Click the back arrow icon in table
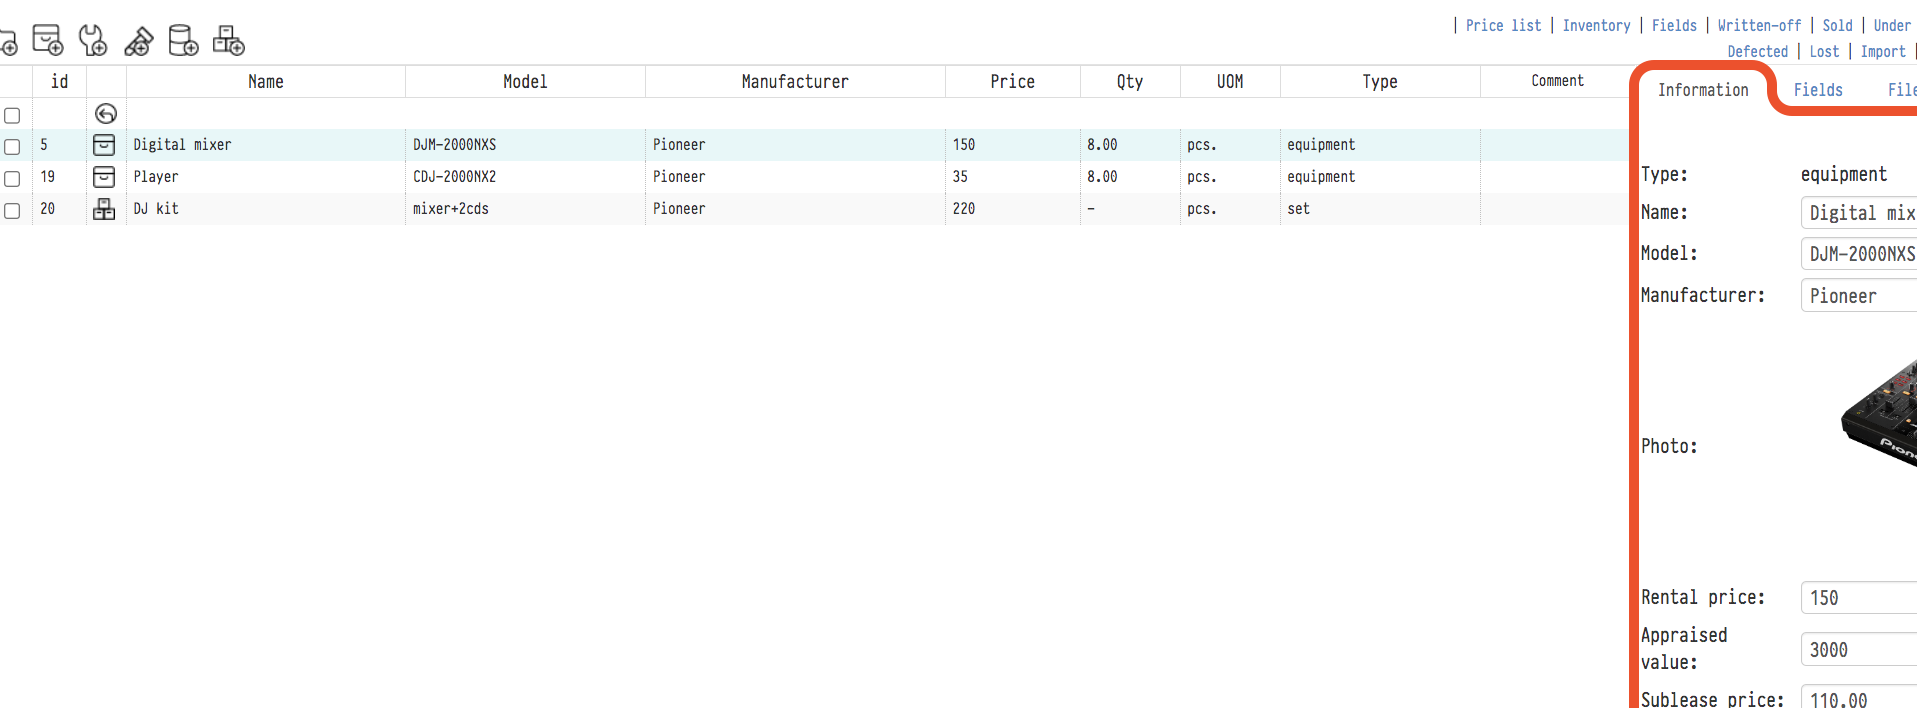 point(105,114)
